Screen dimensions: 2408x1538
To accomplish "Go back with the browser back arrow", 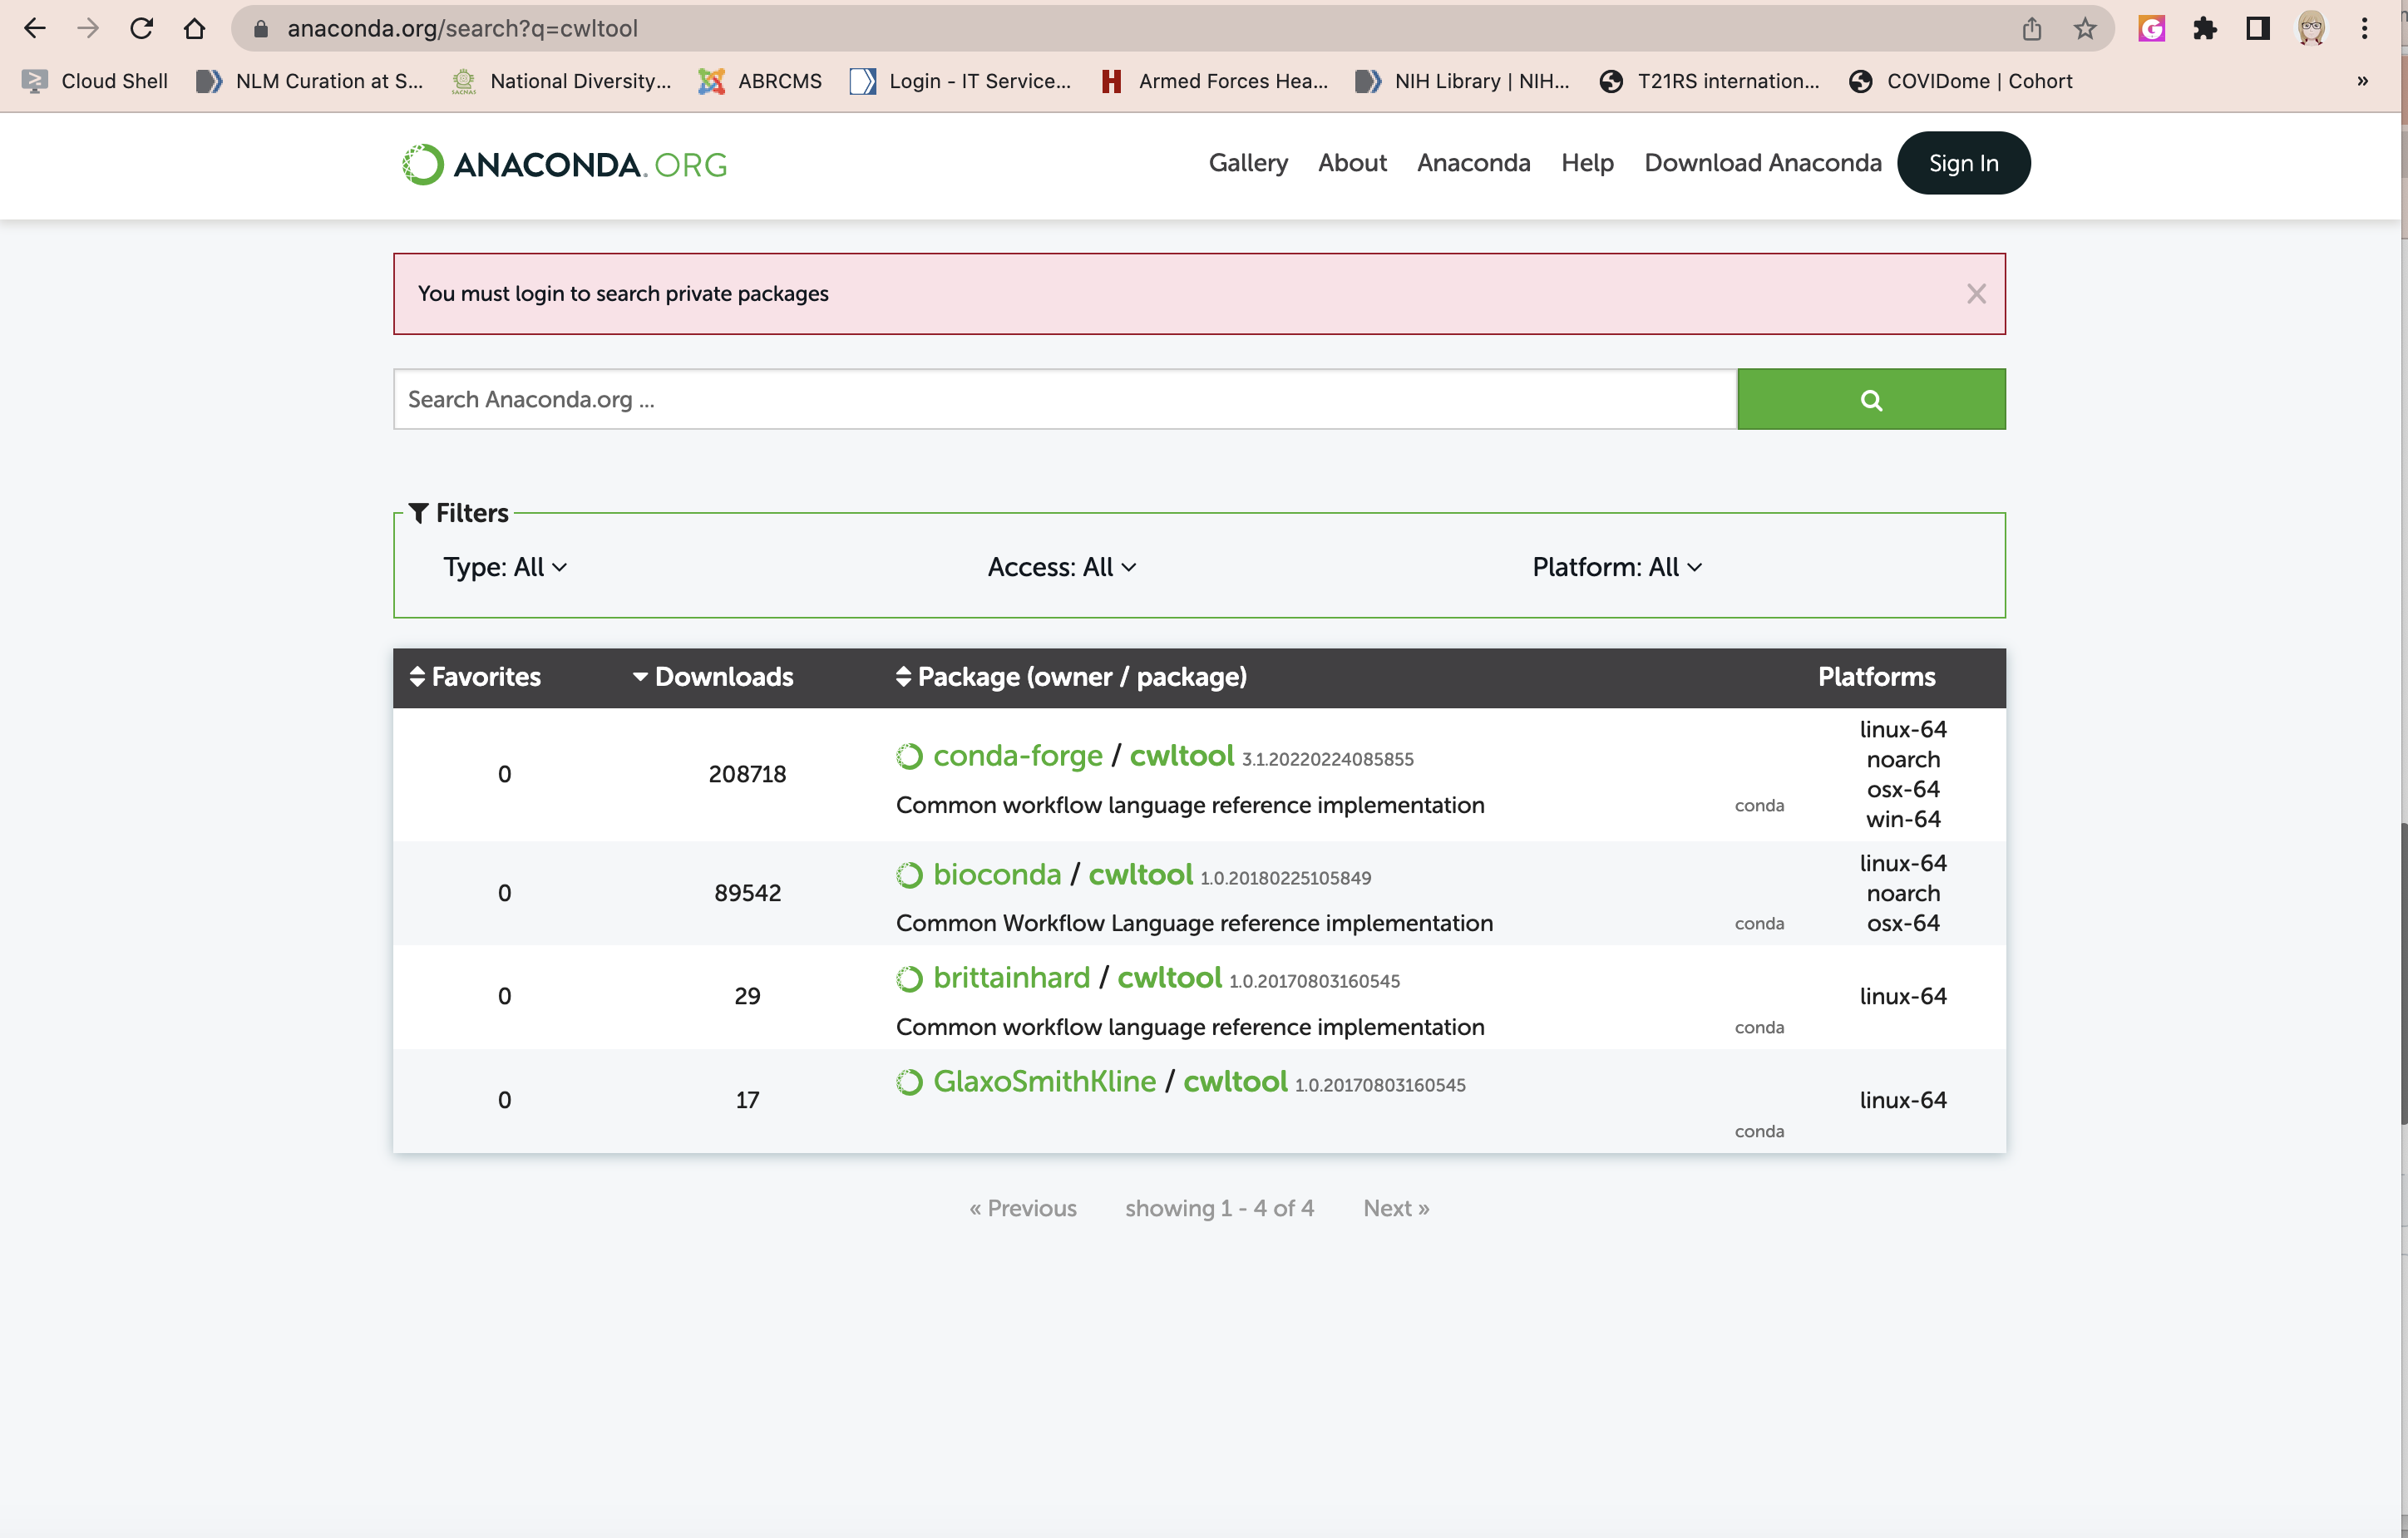I will pyautogui.click(x=35, y=28).
